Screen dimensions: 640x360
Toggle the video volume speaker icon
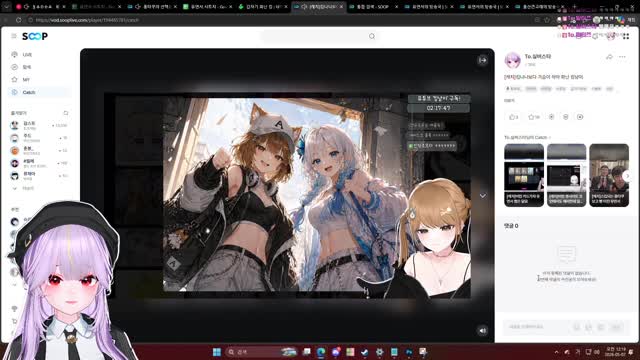tap(482, 330)
